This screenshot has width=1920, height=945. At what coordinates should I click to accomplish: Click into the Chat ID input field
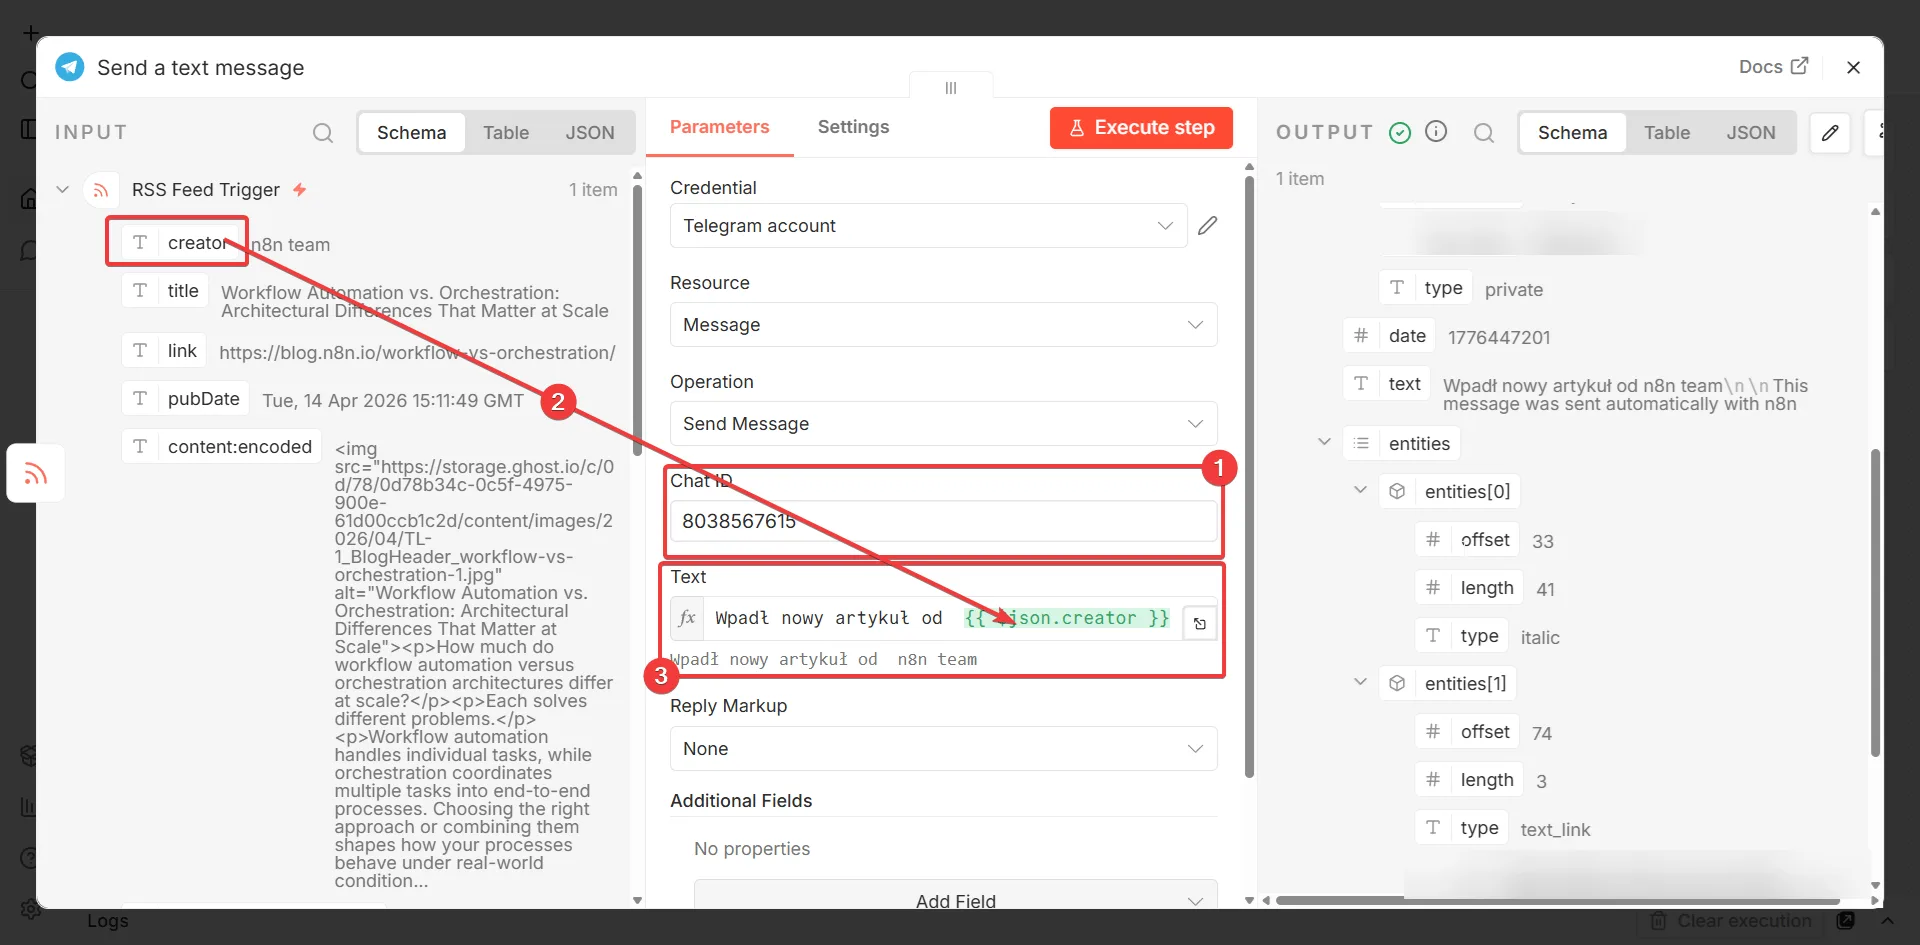point(943,521)
